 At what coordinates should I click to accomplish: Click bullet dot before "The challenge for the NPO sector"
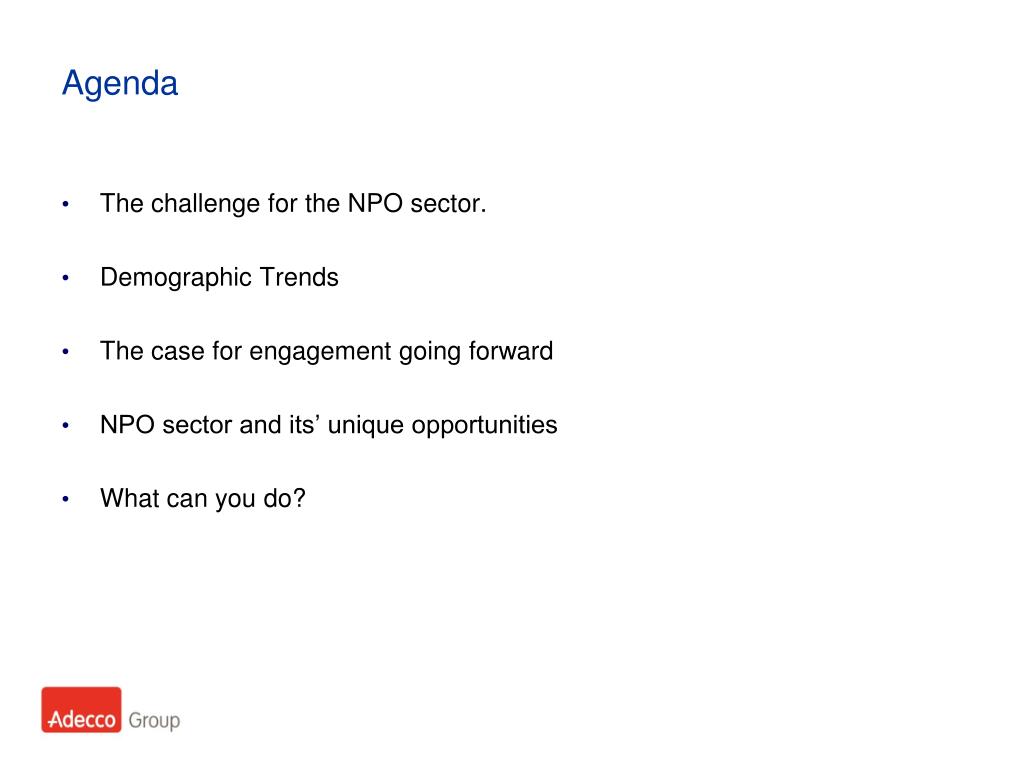tap(65, 204)
